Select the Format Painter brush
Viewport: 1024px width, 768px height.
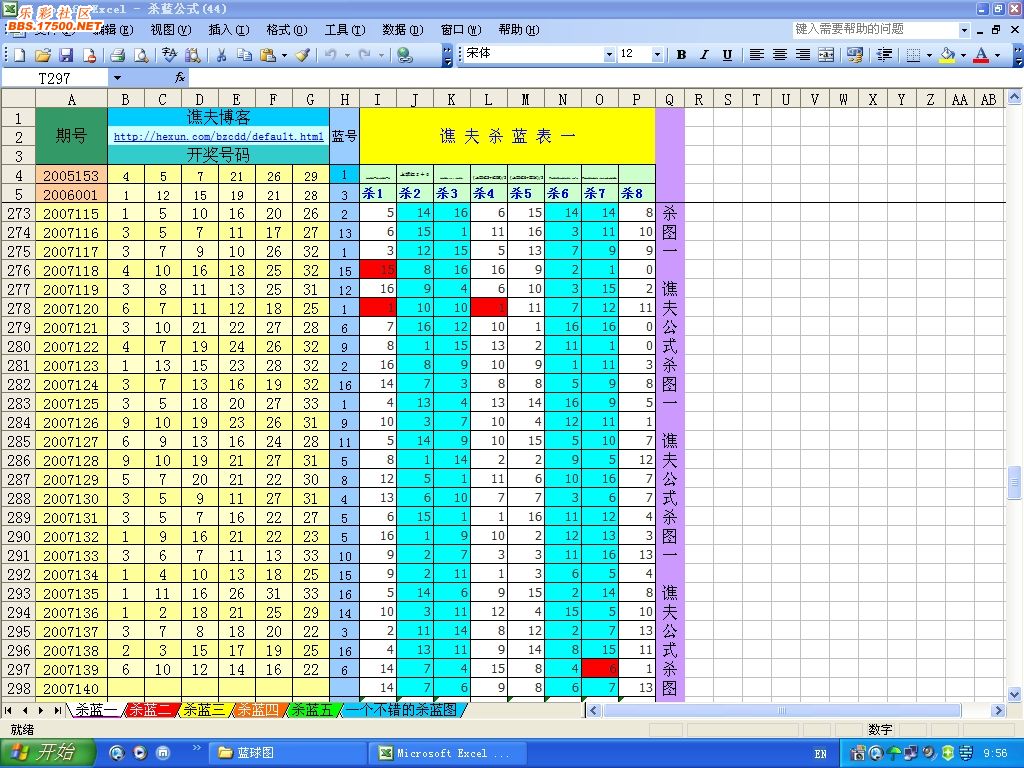tap(302, 56)
